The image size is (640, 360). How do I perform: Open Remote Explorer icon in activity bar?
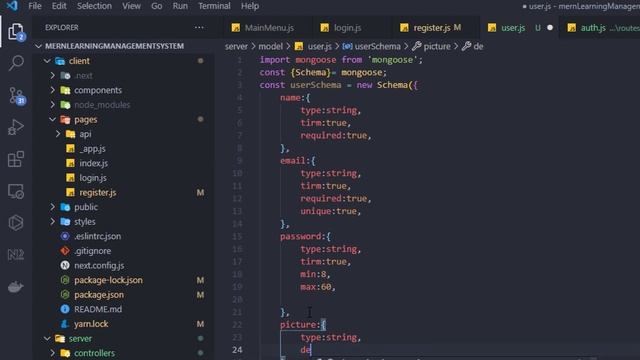coord(16,191)
